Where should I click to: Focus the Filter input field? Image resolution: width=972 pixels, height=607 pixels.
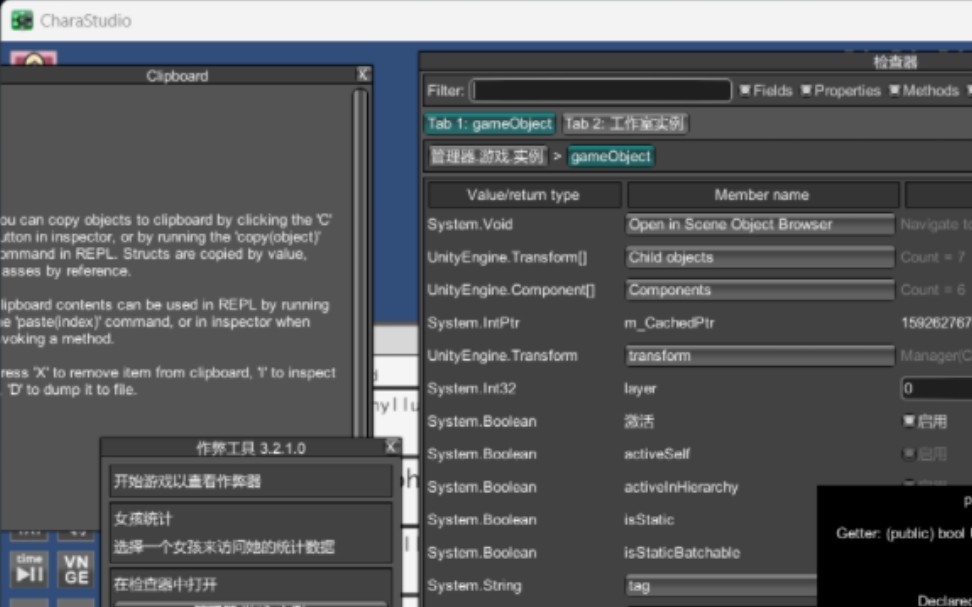click(601, 91)
